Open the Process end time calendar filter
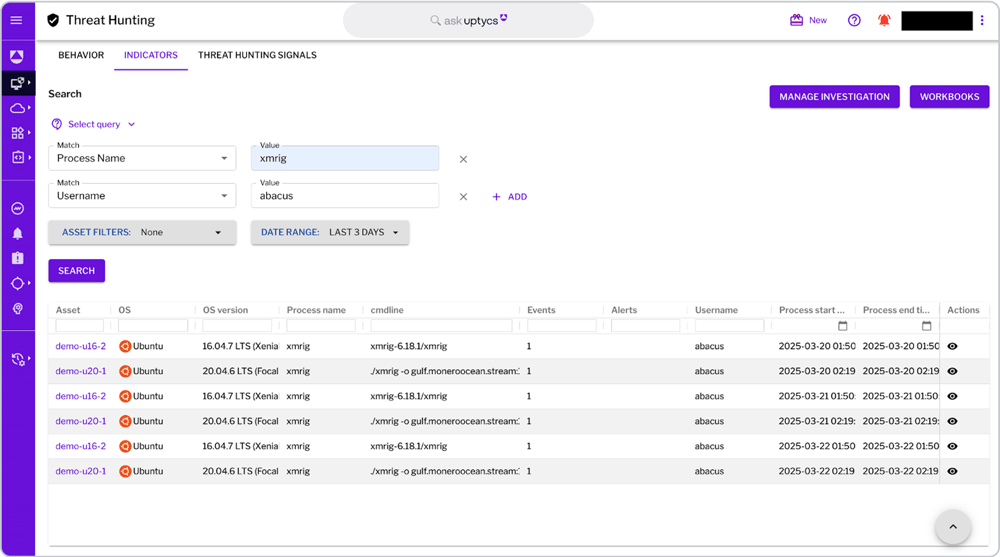This screenshot has height=557, width=1000. pos(927,326)
